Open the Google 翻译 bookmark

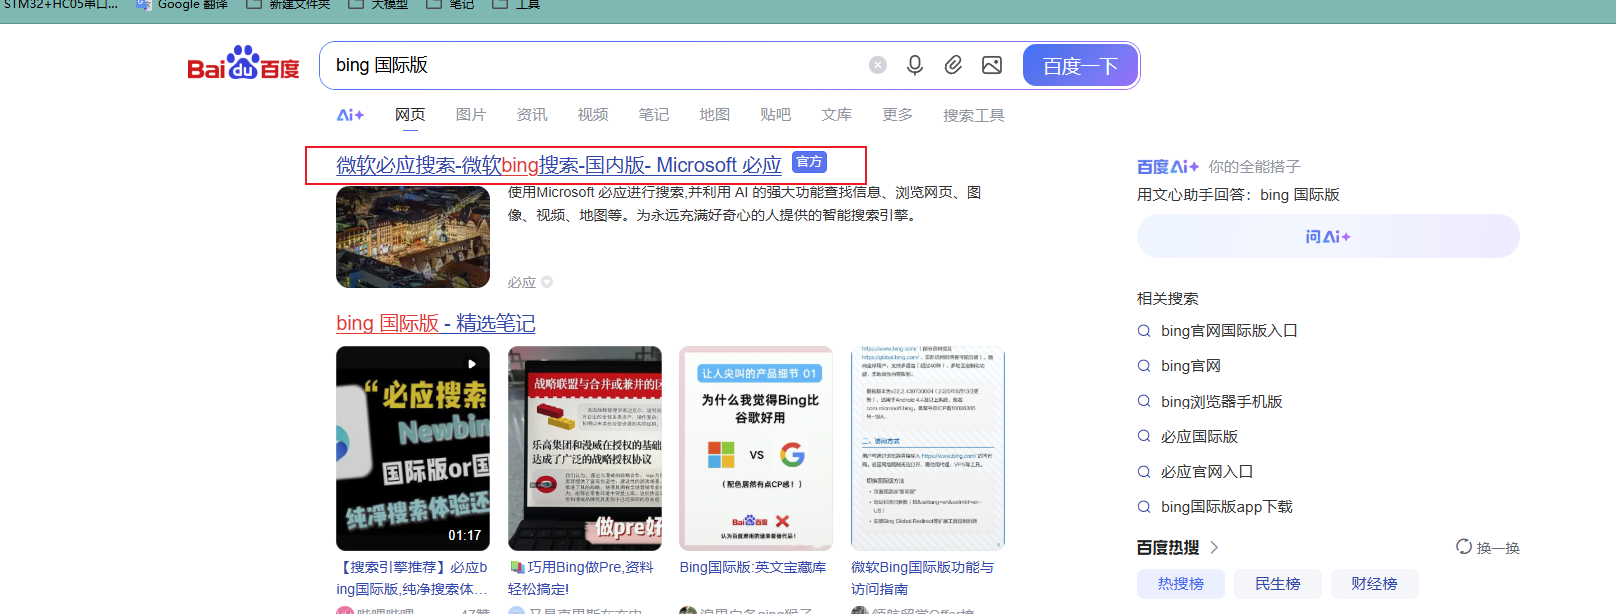tap(182, 5)
